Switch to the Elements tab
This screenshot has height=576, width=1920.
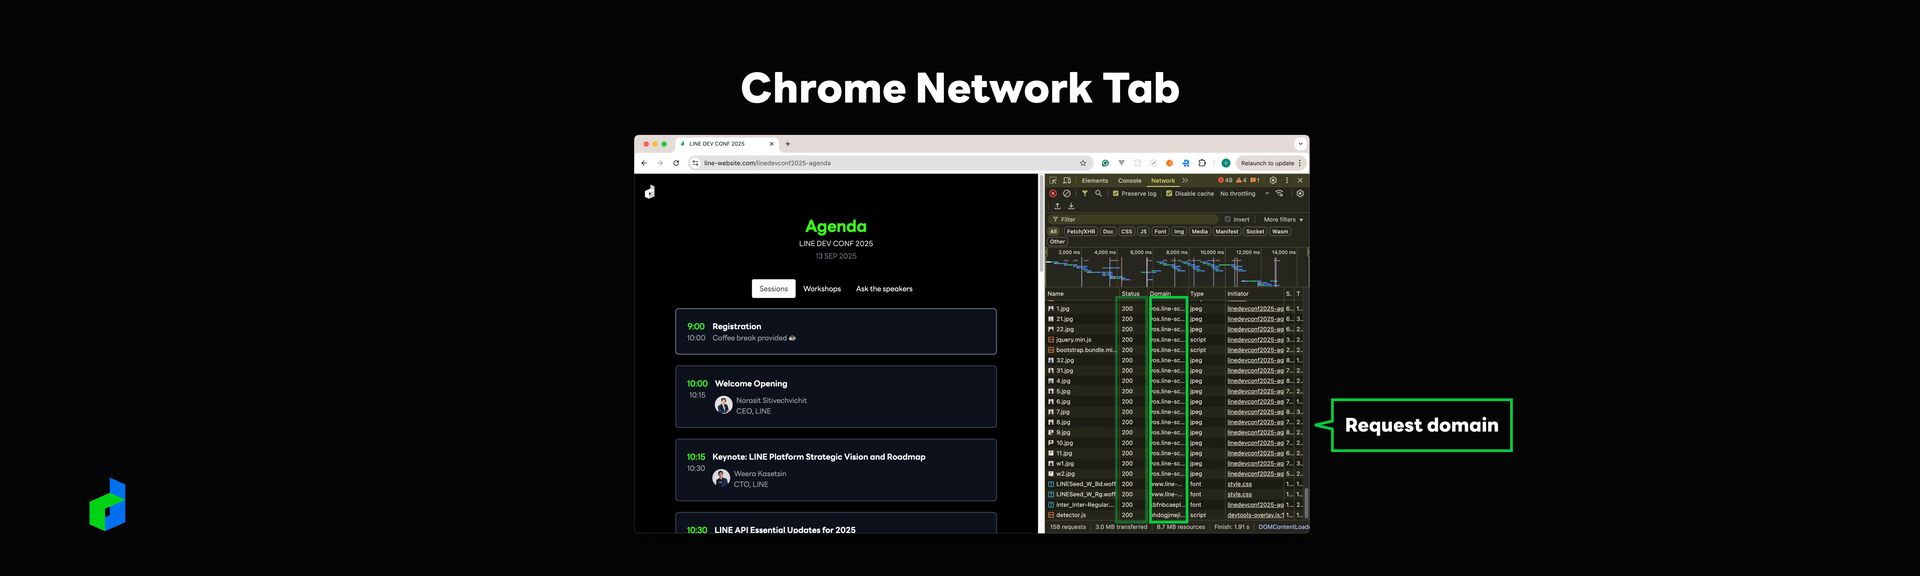click(1095, 181)
